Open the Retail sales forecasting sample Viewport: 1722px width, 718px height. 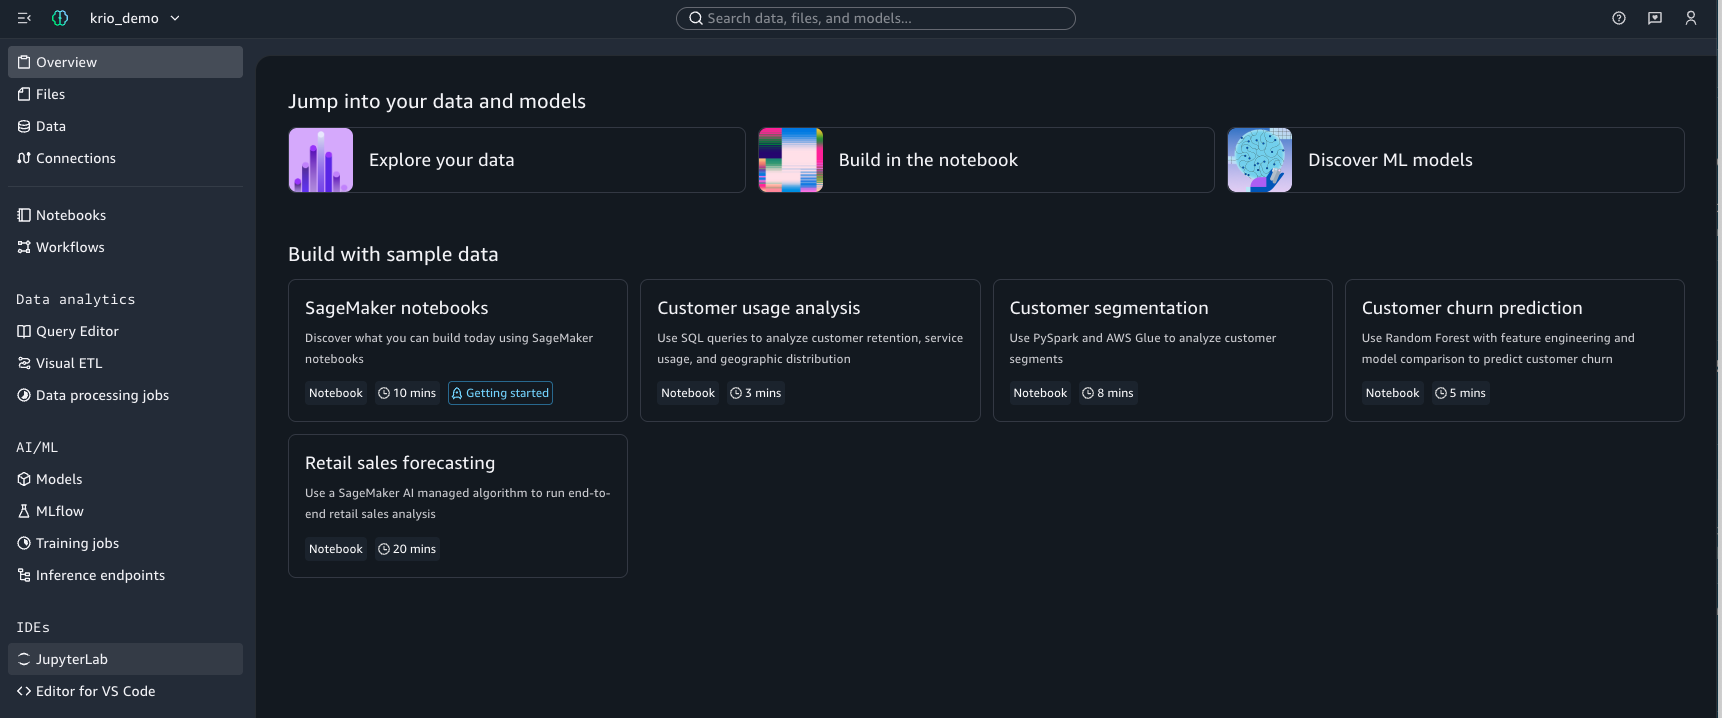458,506
